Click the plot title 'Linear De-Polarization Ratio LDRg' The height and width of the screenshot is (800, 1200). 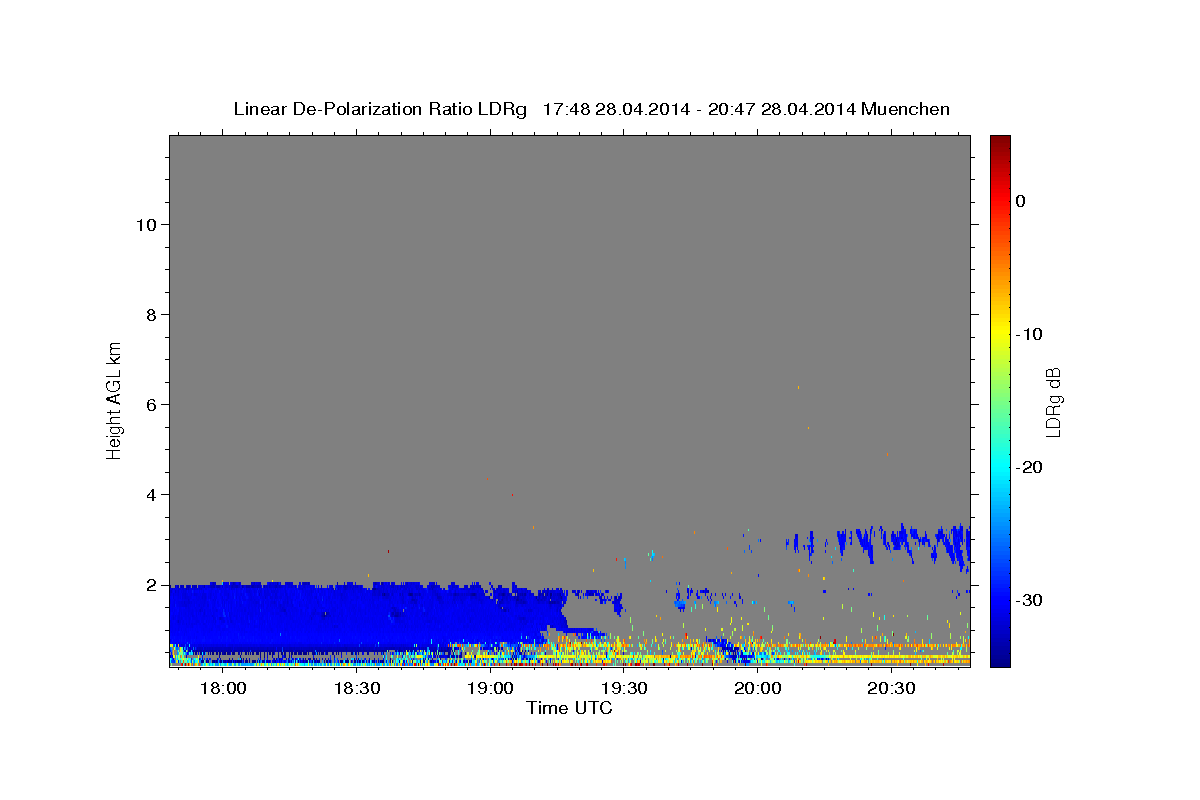click(x=379, y=109)
